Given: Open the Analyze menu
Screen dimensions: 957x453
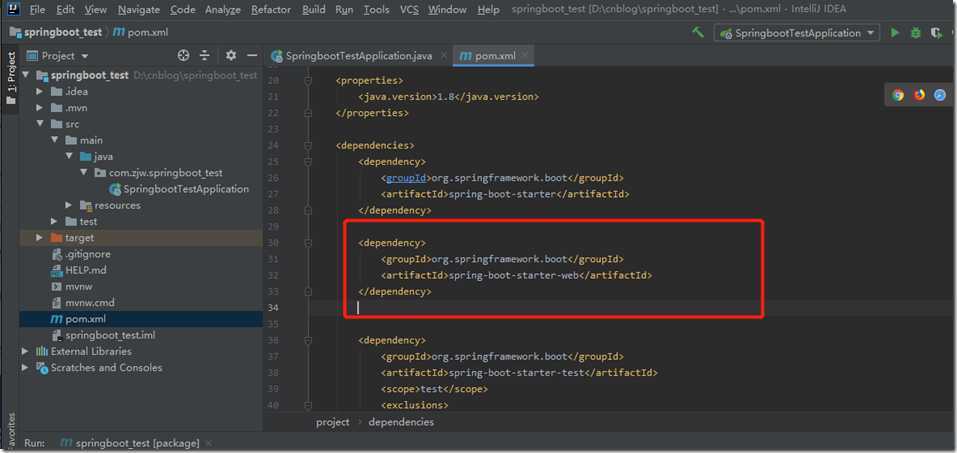Looking at the screenshot, I should (x=223, y=10).
